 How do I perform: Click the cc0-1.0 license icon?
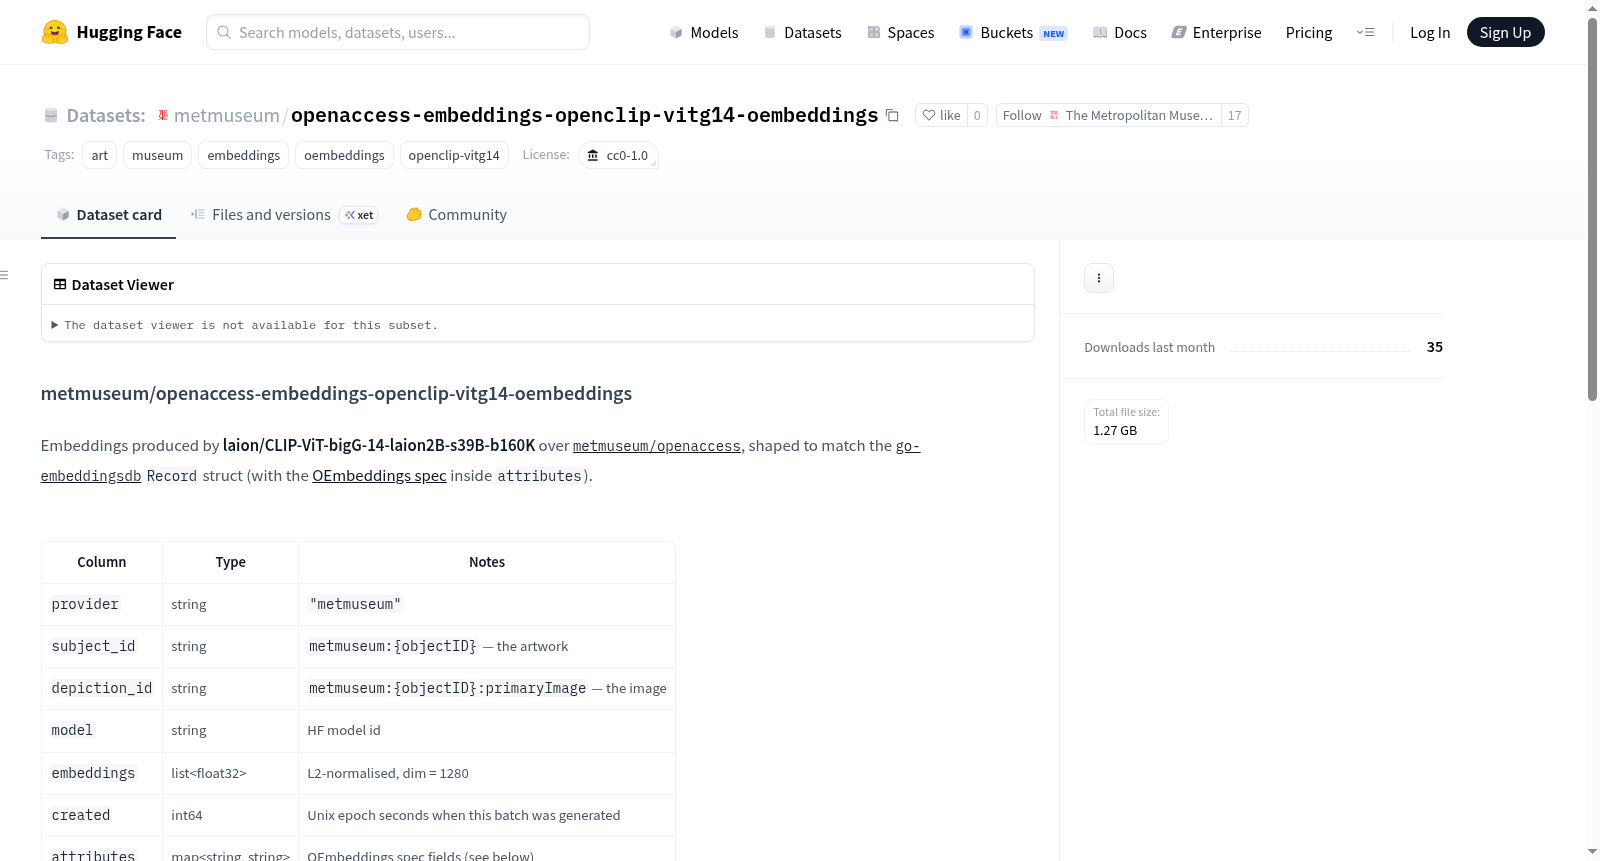[x=593, y=155]
